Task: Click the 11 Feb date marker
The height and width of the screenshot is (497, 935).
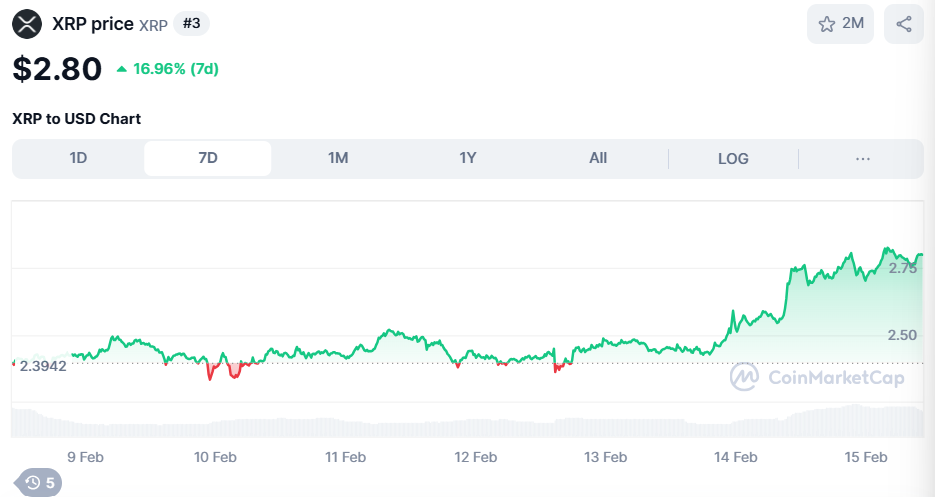Action: coord(345,457)
